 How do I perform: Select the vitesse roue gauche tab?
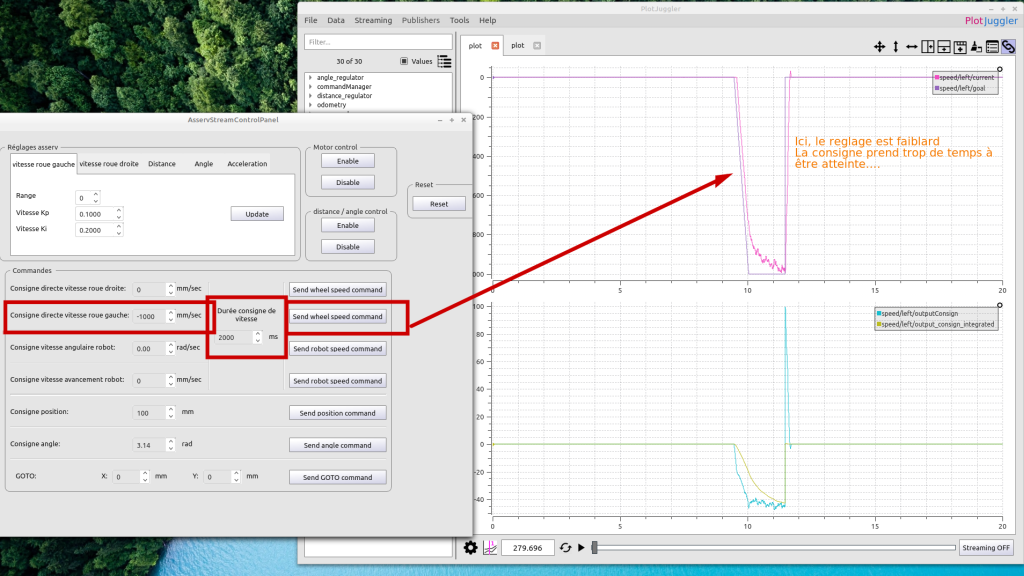(x=44, y=164)
